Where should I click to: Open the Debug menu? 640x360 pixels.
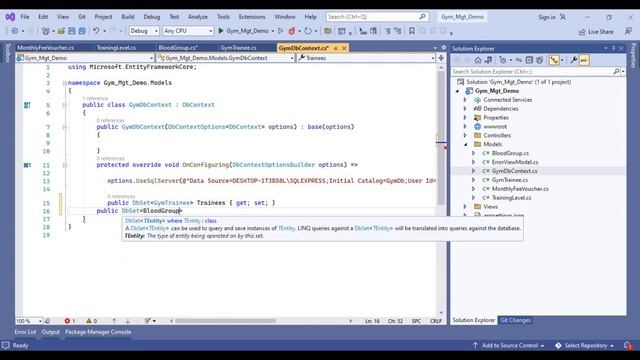pyautogui.click(x=151, y=17)
